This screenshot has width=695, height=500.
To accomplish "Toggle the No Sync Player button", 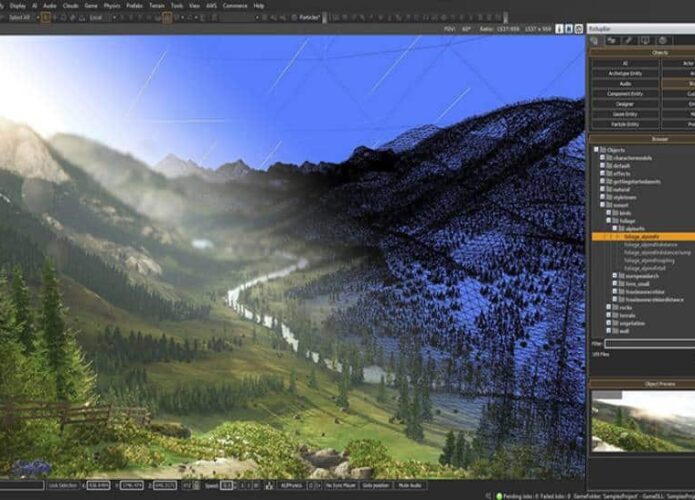I will tap(341, 486).
